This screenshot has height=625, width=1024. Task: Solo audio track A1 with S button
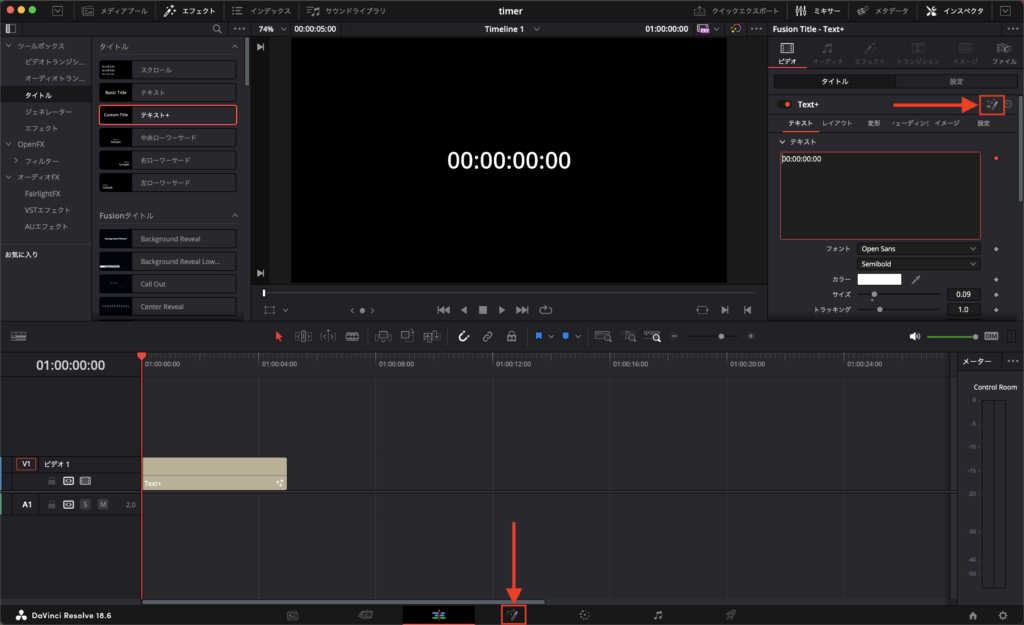pos(86,505)
